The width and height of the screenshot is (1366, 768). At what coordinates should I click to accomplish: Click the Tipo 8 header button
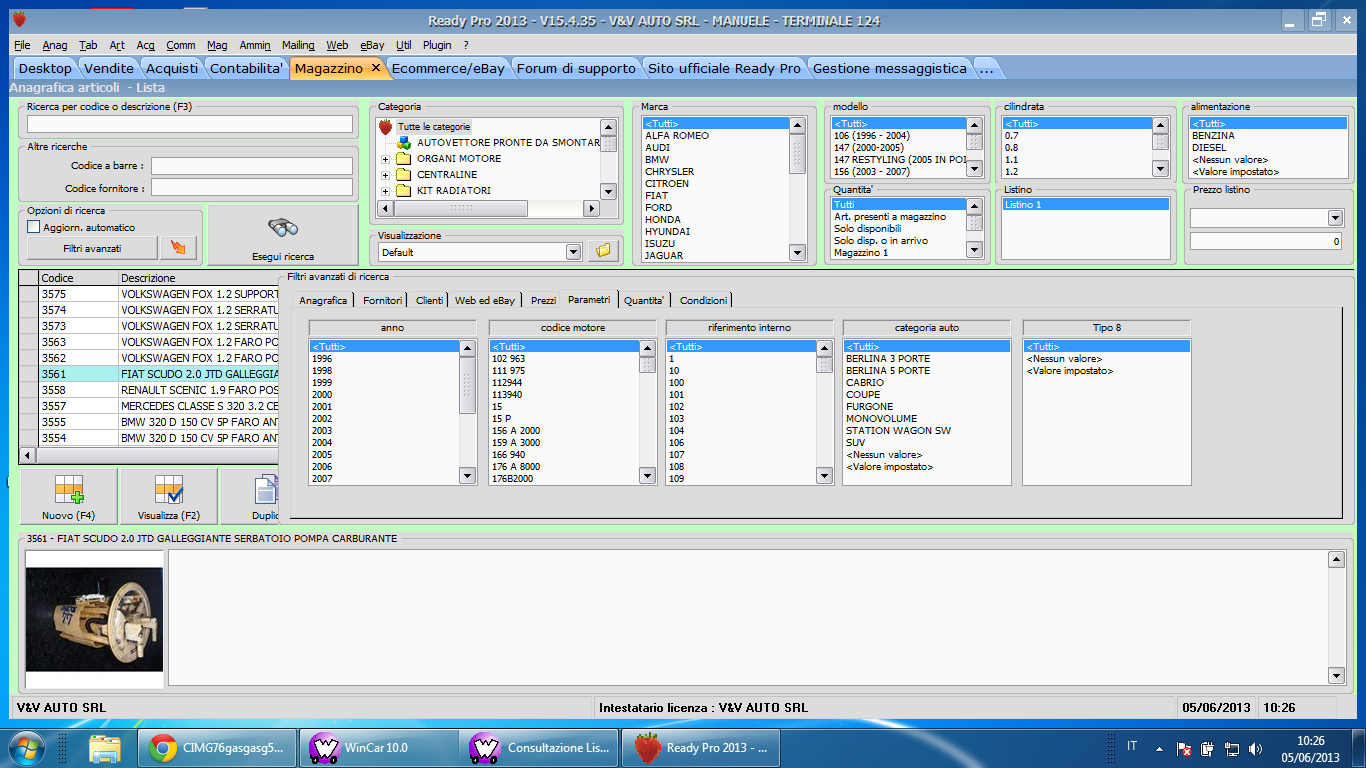point(1107,328)
